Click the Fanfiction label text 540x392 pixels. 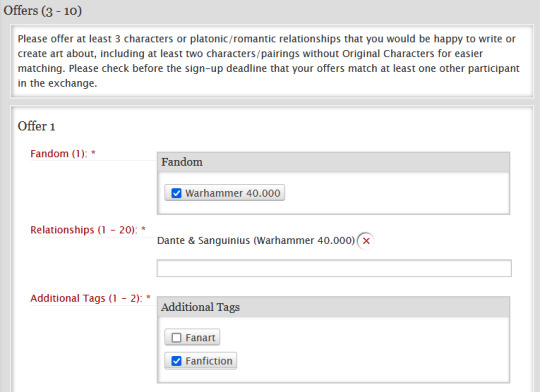(x=209, y=361)
